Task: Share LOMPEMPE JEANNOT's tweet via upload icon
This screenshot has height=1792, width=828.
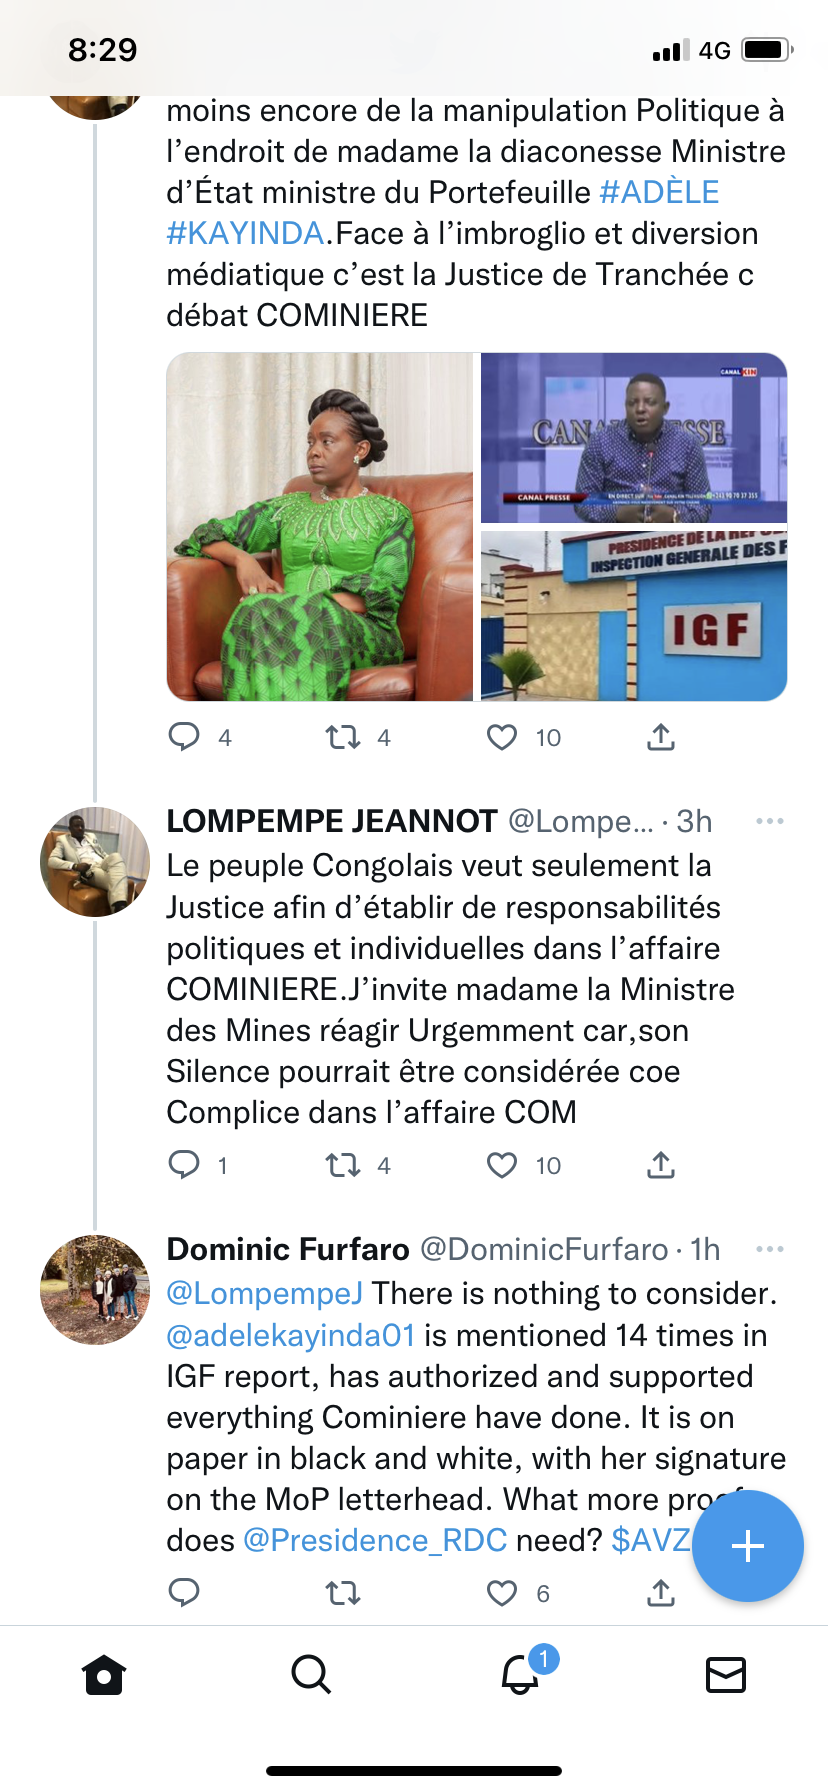Action: coord(661,1165)
